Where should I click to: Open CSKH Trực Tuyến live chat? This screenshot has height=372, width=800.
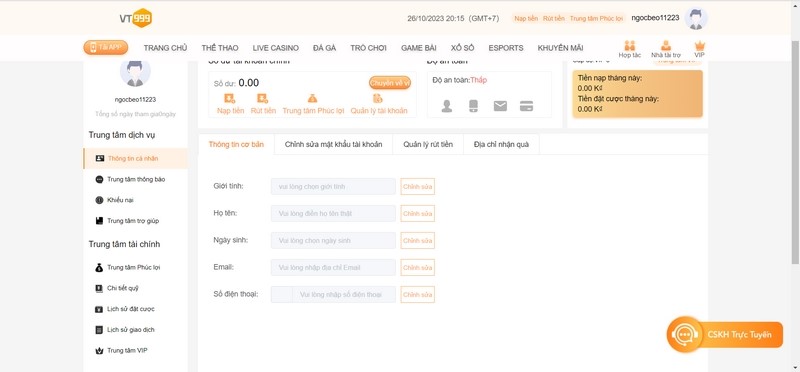(724, 335)
